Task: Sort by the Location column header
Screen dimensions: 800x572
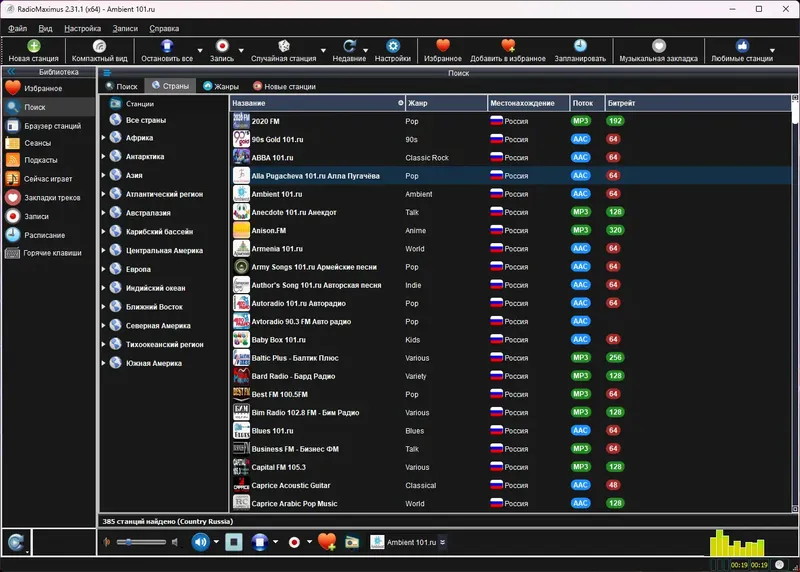Action: pyautogui.click(x=528, y=103)
